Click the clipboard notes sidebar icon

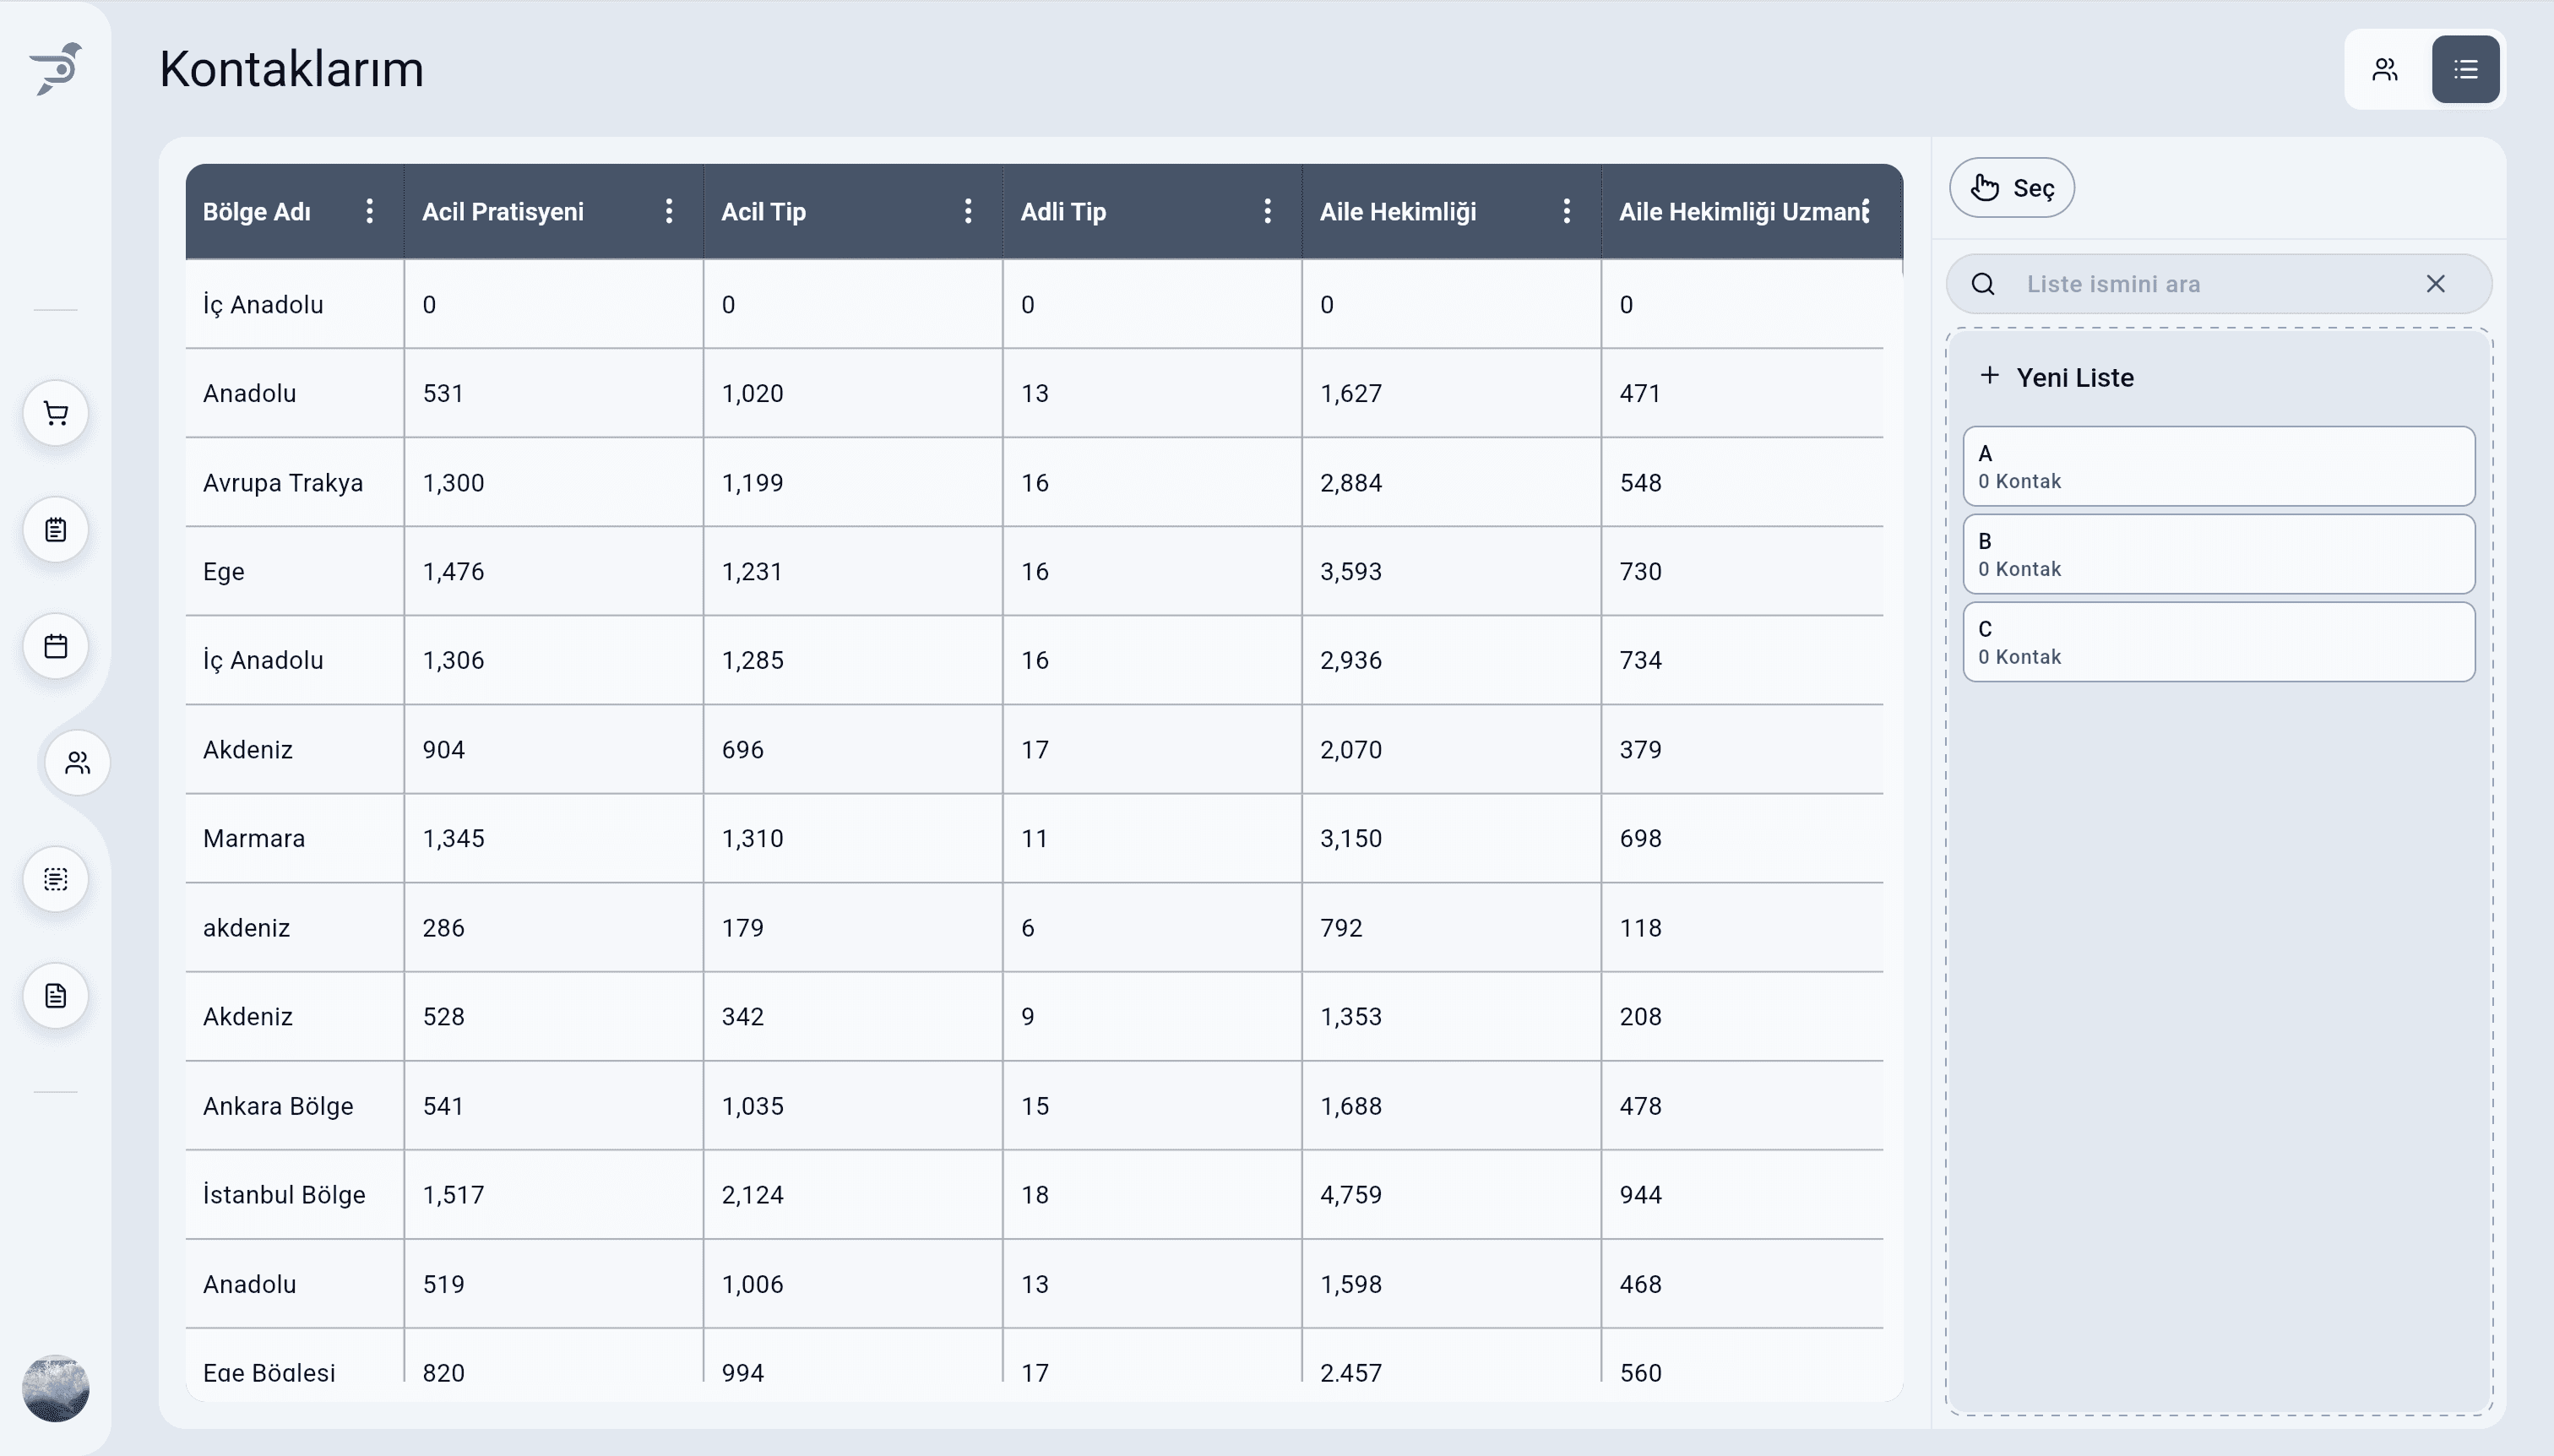click(x=56, y=529)
